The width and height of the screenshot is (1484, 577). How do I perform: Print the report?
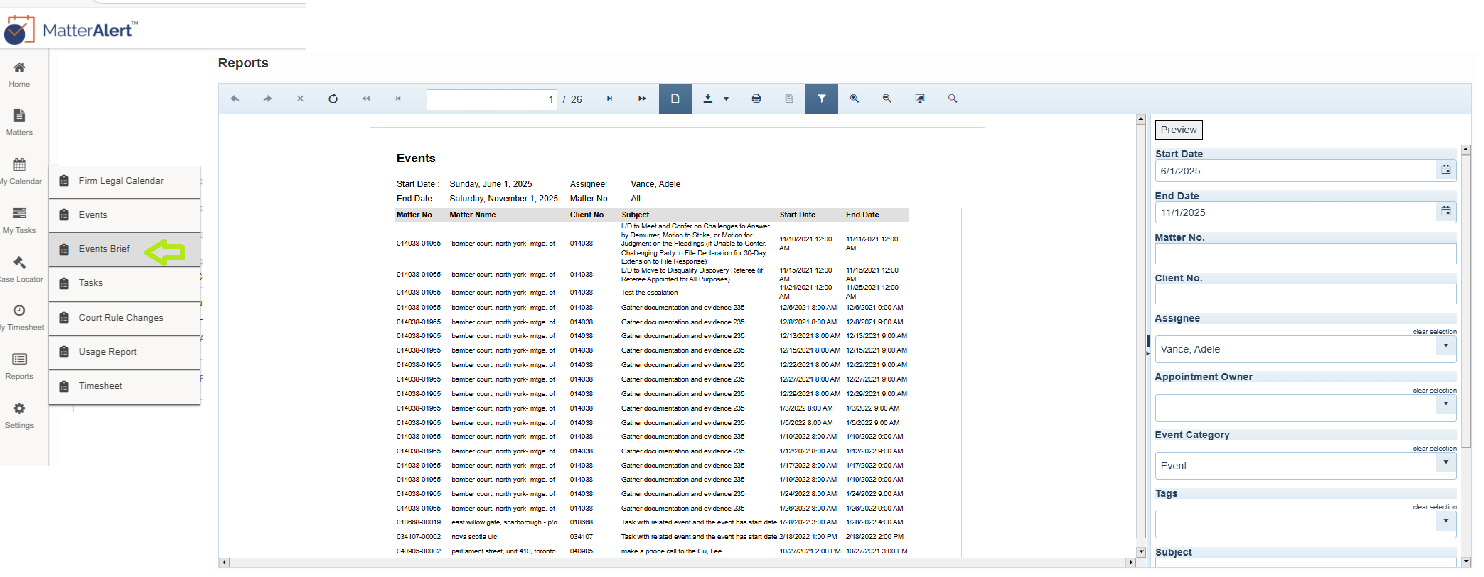[756, 99]
